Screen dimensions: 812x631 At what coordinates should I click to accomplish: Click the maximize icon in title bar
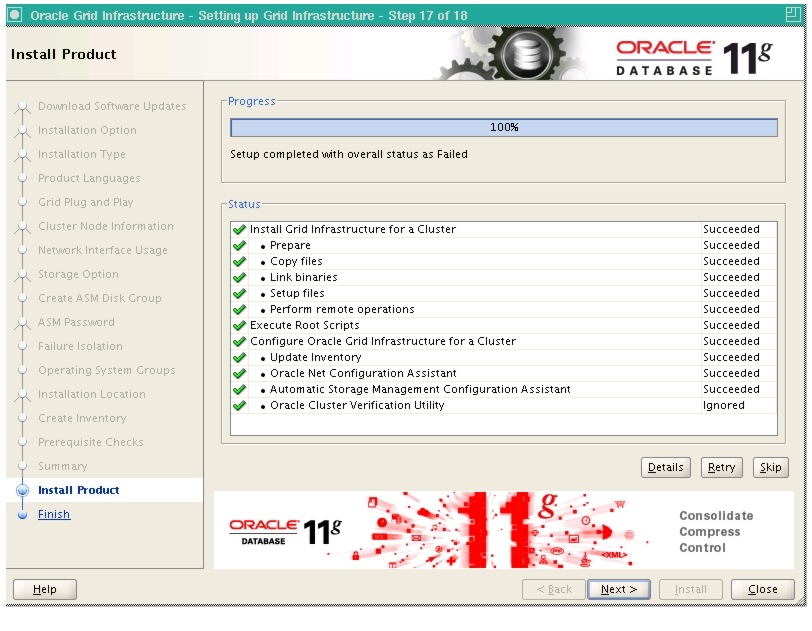tap(792, 15)
